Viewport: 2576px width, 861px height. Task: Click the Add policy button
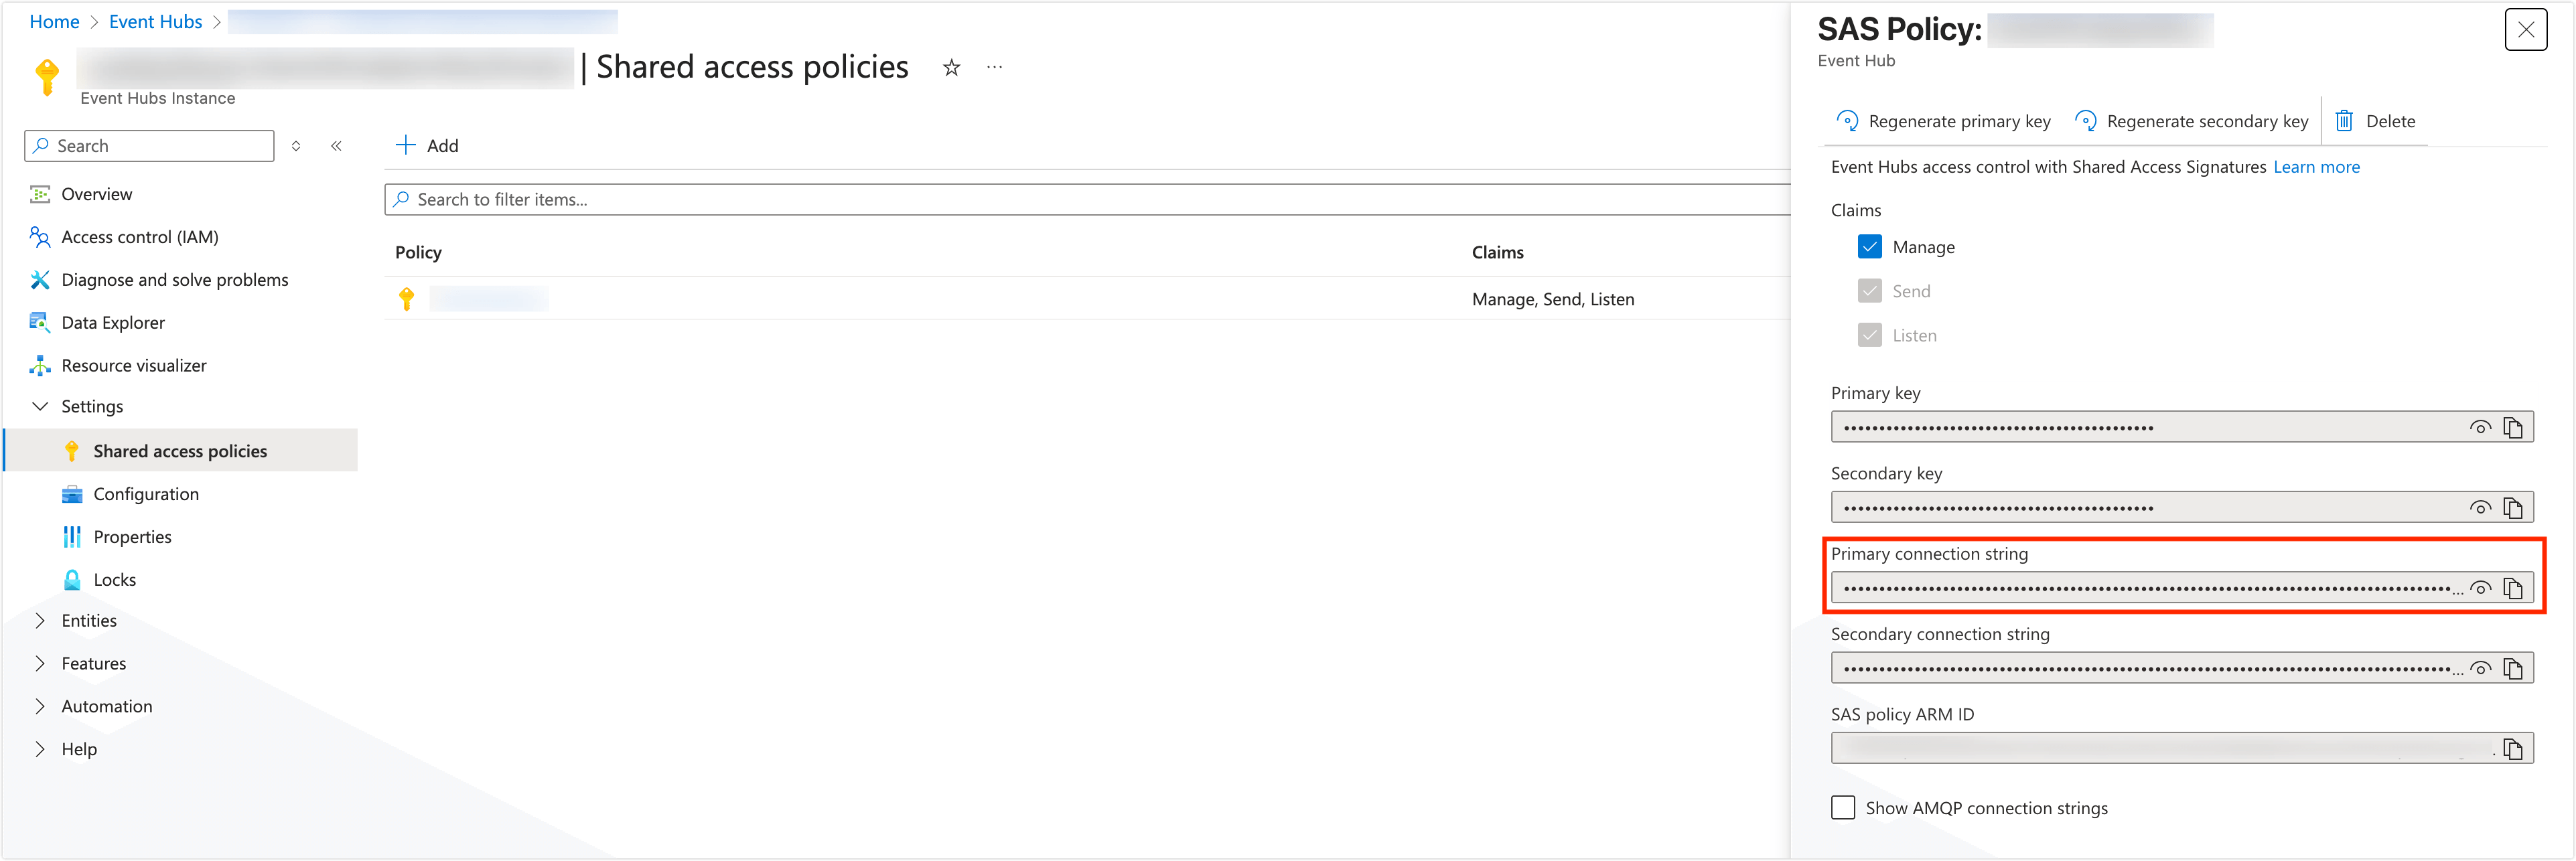(x=427, y=146)
